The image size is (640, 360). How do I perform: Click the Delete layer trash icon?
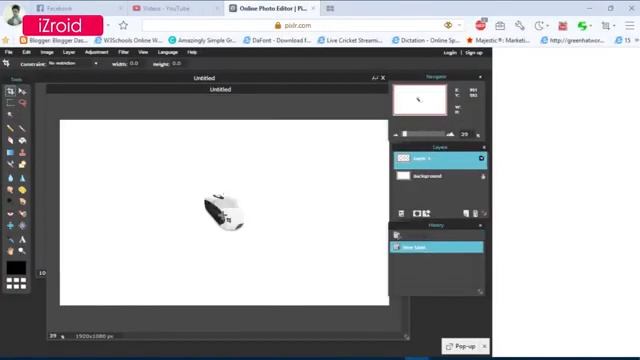coord(475,213)
